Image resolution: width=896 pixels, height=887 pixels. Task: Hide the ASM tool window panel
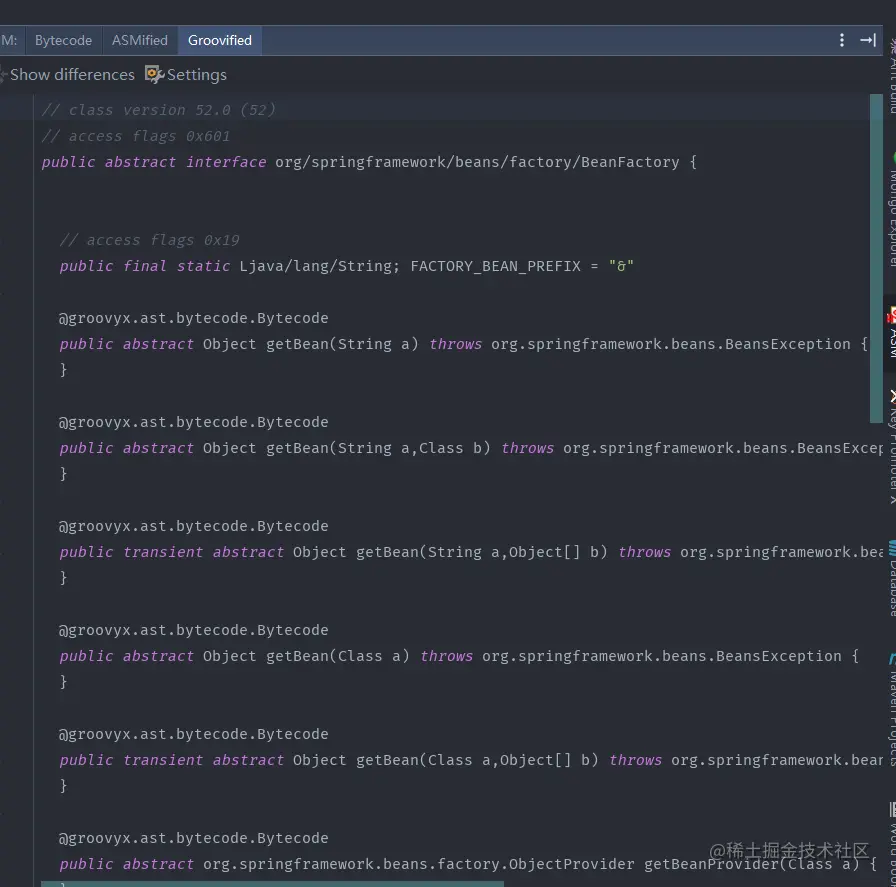point(867,40)
